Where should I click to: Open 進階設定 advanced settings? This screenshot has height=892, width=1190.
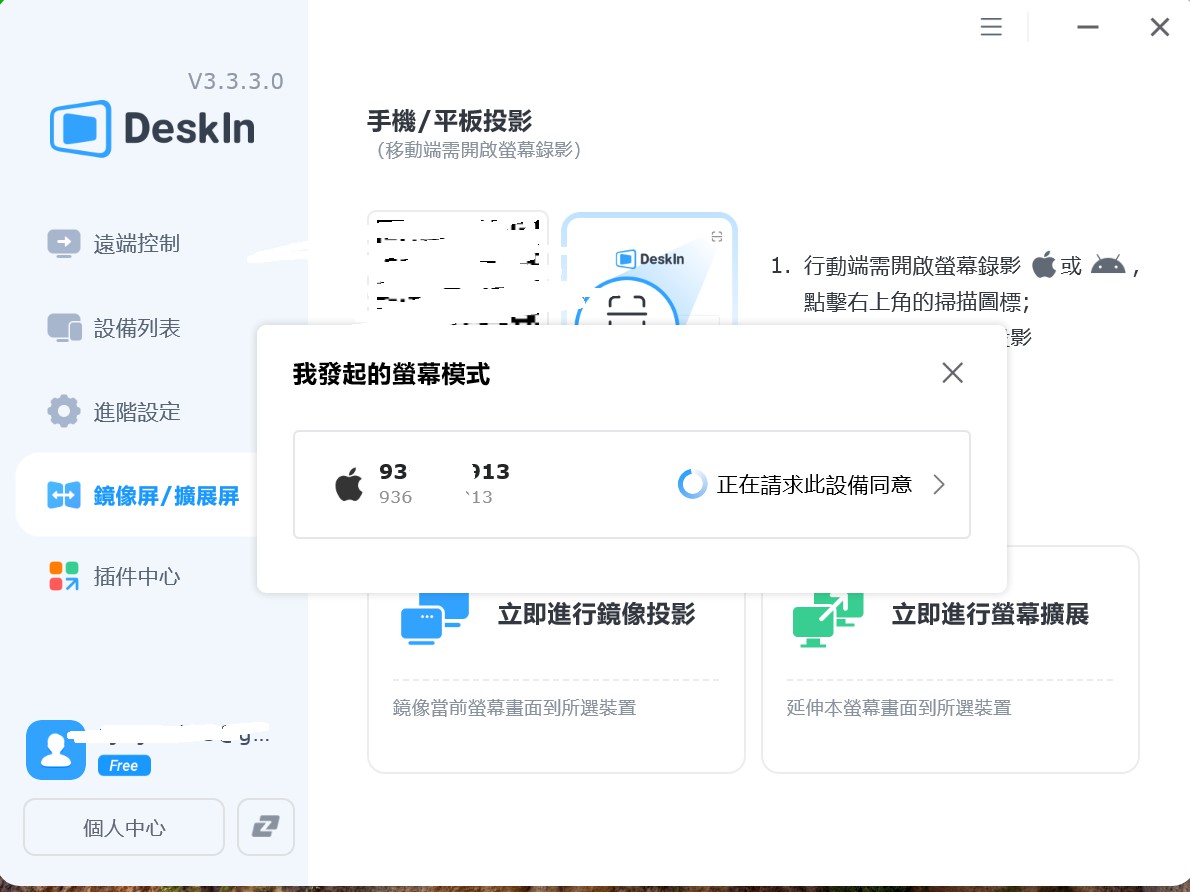137,412
